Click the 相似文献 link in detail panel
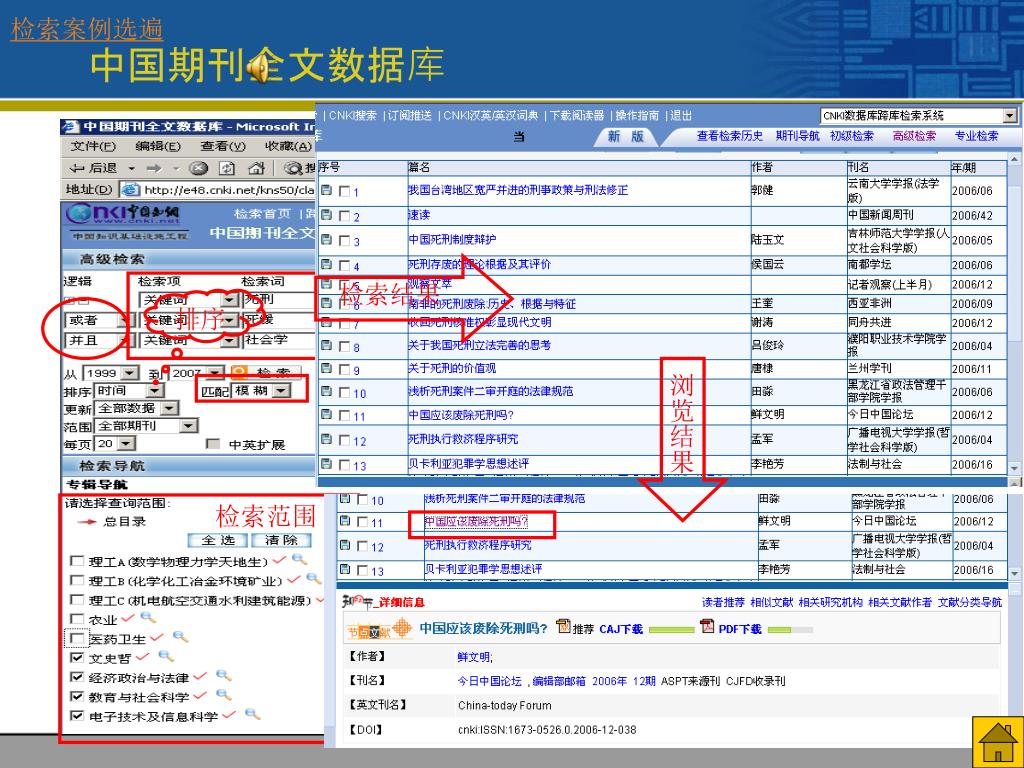This screenshot has width=1024, height=768. click(771, 602)
